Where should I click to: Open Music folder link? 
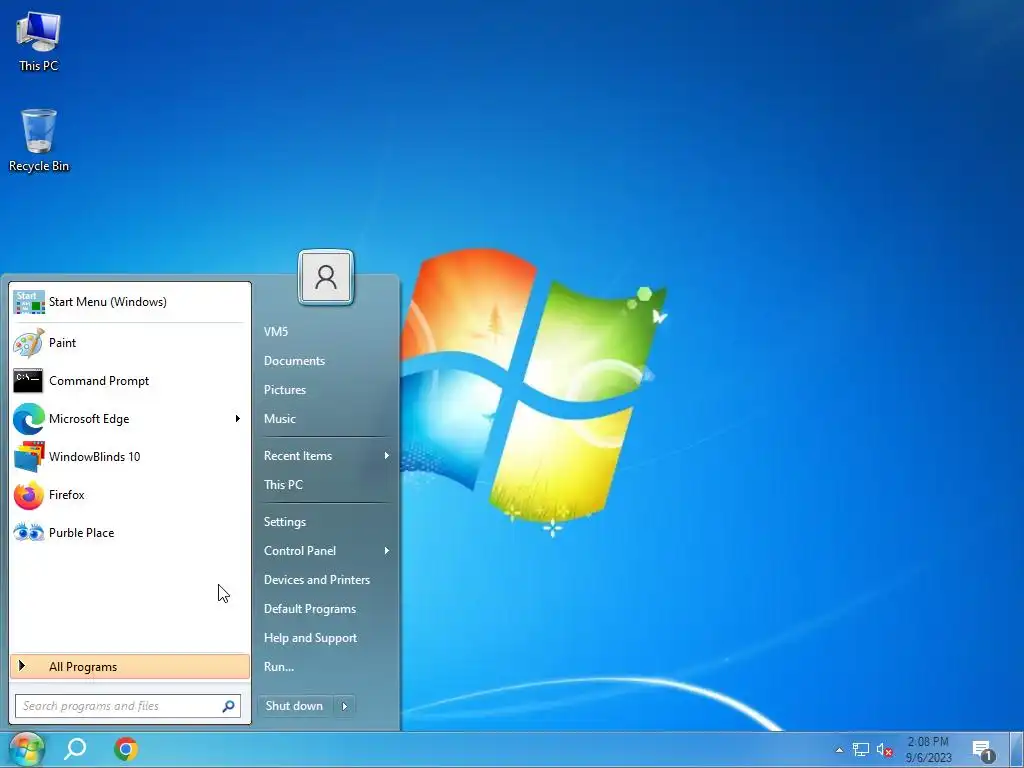click(280, 419)
